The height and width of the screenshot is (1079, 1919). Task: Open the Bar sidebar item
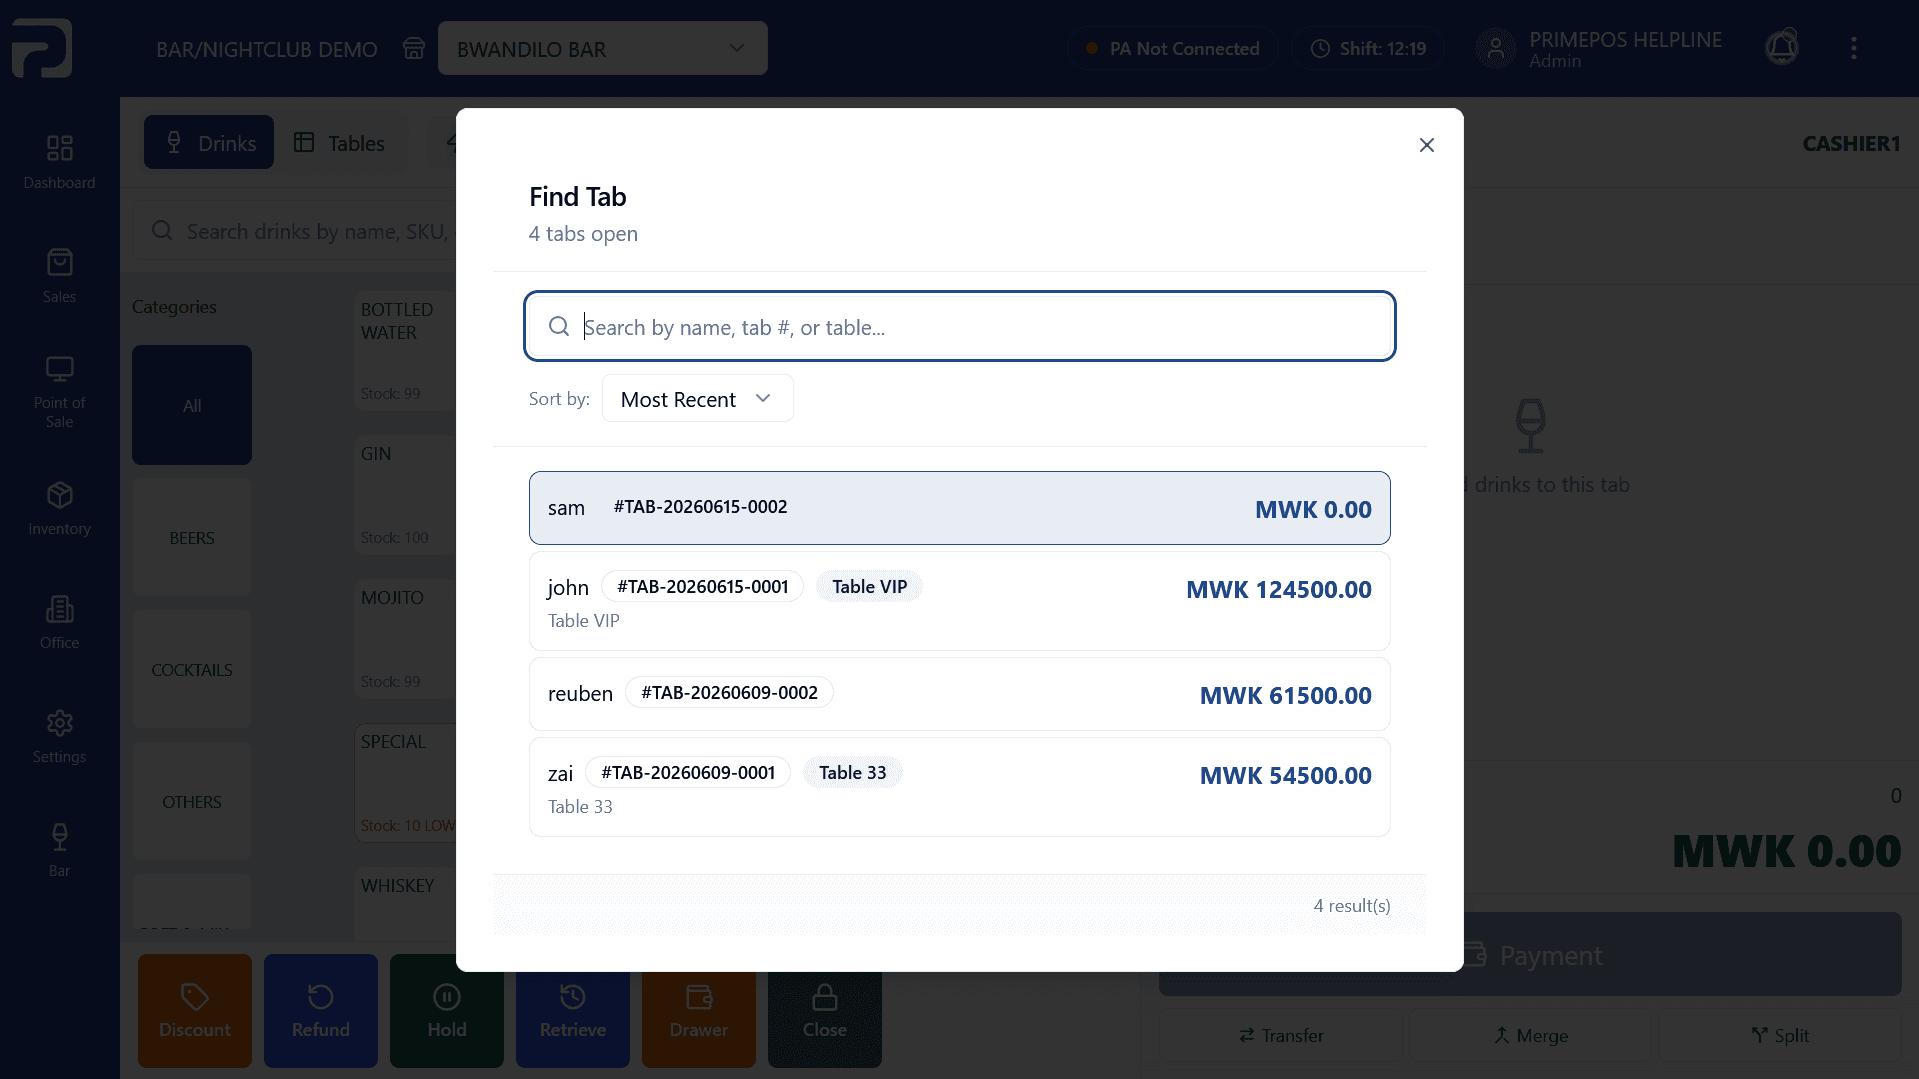pos(59,850)
